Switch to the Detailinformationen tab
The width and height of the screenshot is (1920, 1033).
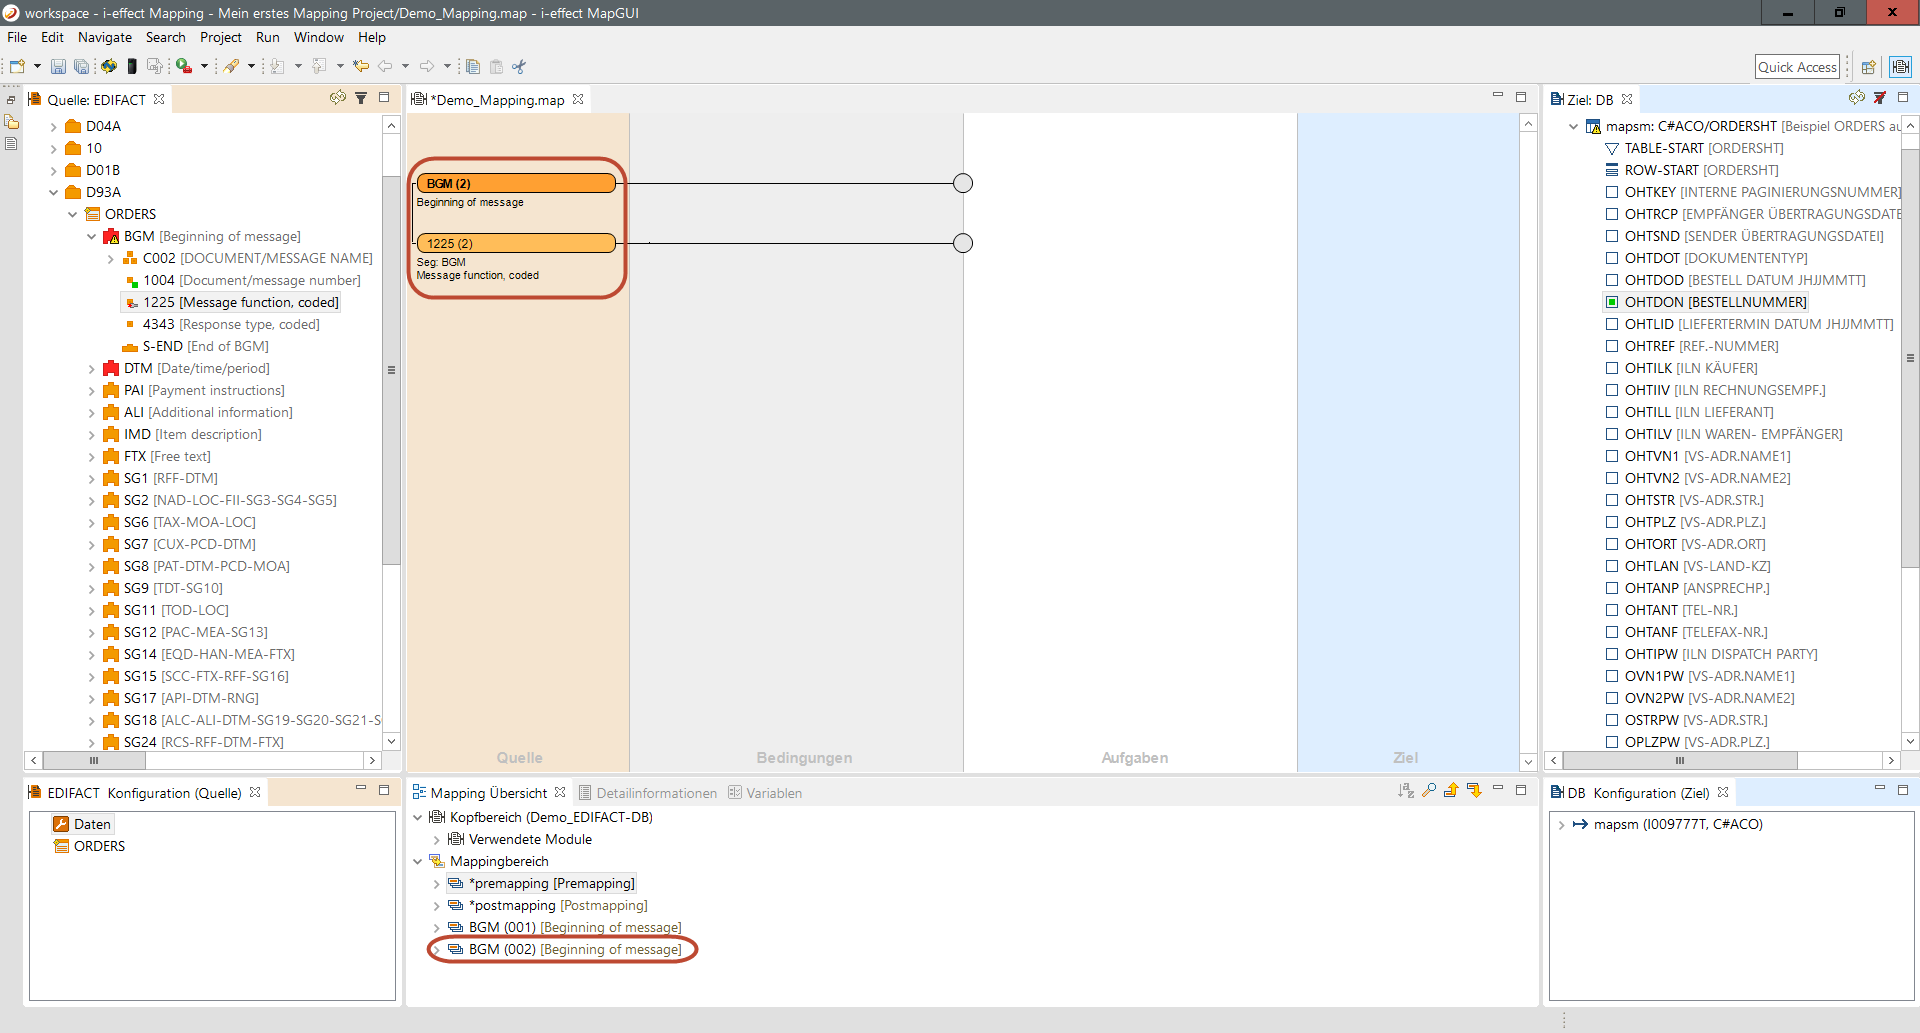656,793
